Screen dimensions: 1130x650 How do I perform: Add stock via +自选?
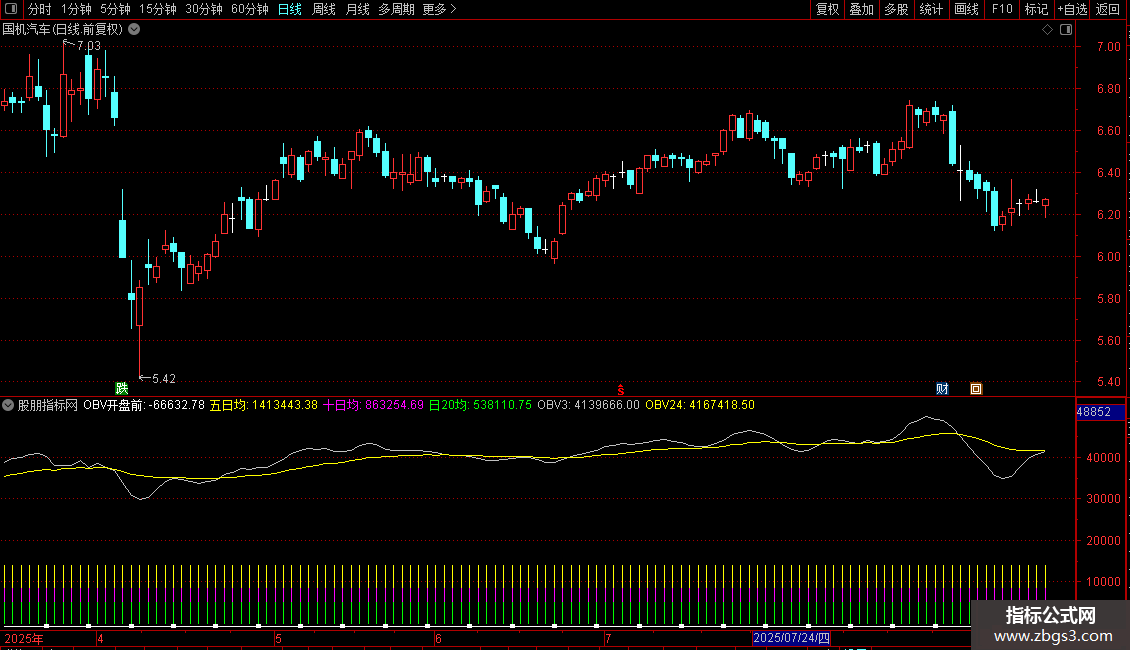(1072, 9)
